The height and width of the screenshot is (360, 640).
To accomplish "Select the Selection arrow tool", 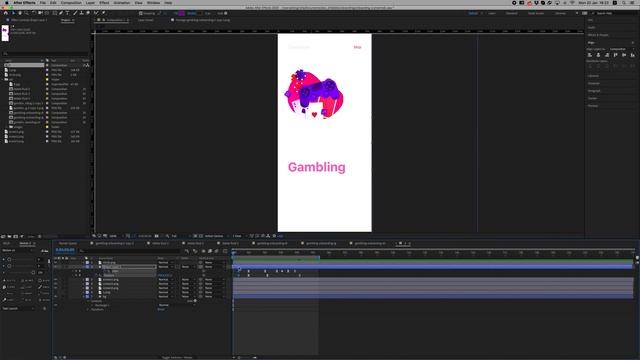I will tap(13, 13).
